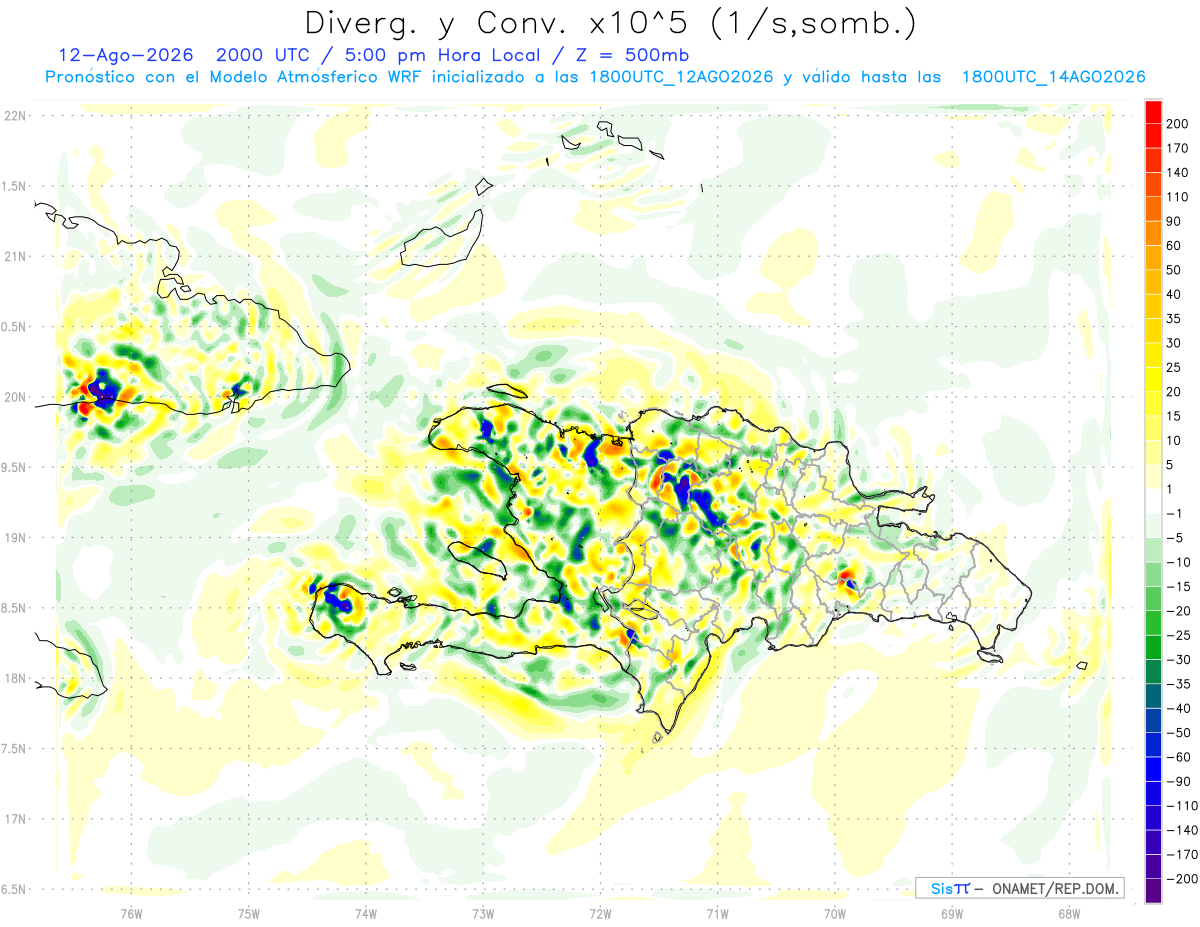1200x927 pixels.
Task: Click the negative legend value '-110'
Action: pos(1181,805)
